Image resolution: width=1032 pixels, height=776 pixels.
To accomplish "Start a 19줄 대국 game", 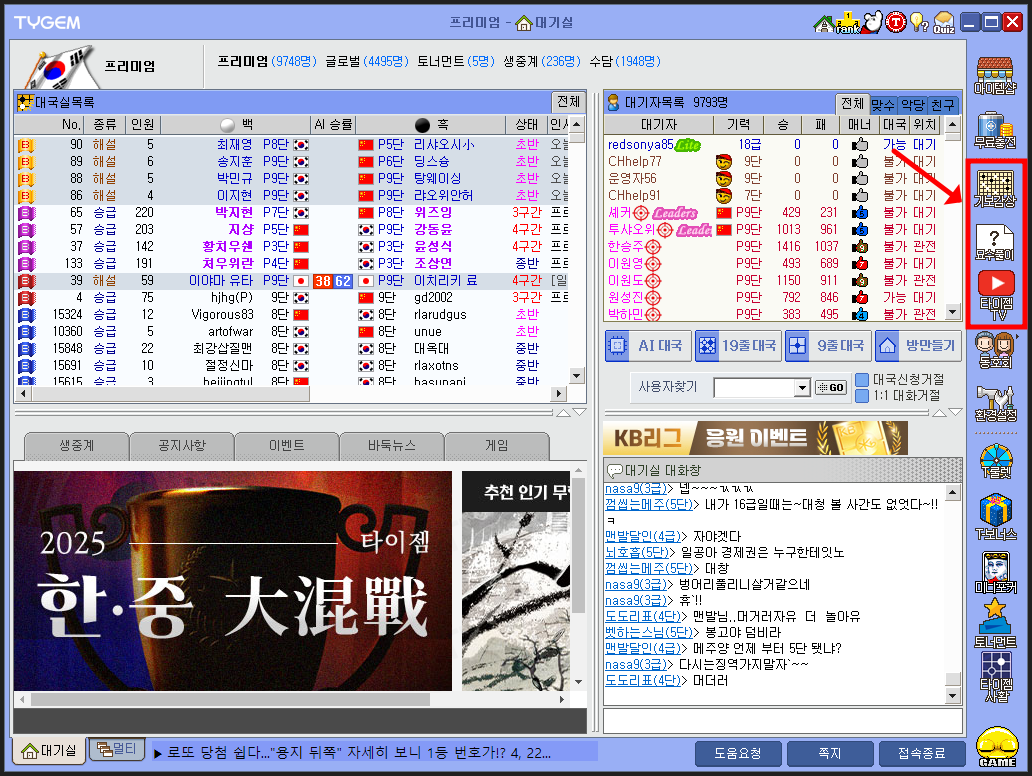I will pos(738,346).
